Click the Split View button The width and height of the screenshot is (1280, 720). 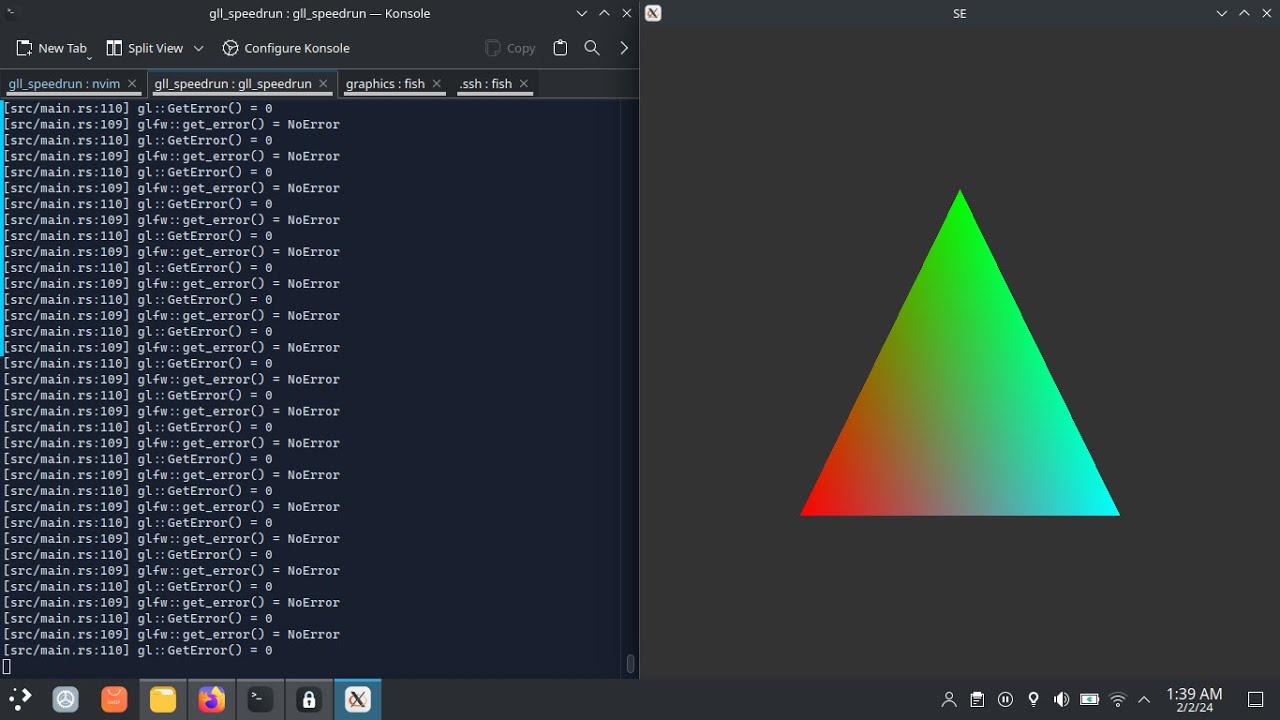pos(145,48)
